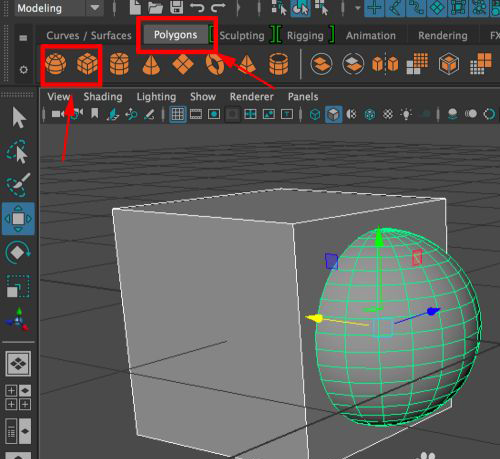Create a polygon pyramid
Viewport: 500px width, 459px height.
pyautogui.click(x=247, y=64)
